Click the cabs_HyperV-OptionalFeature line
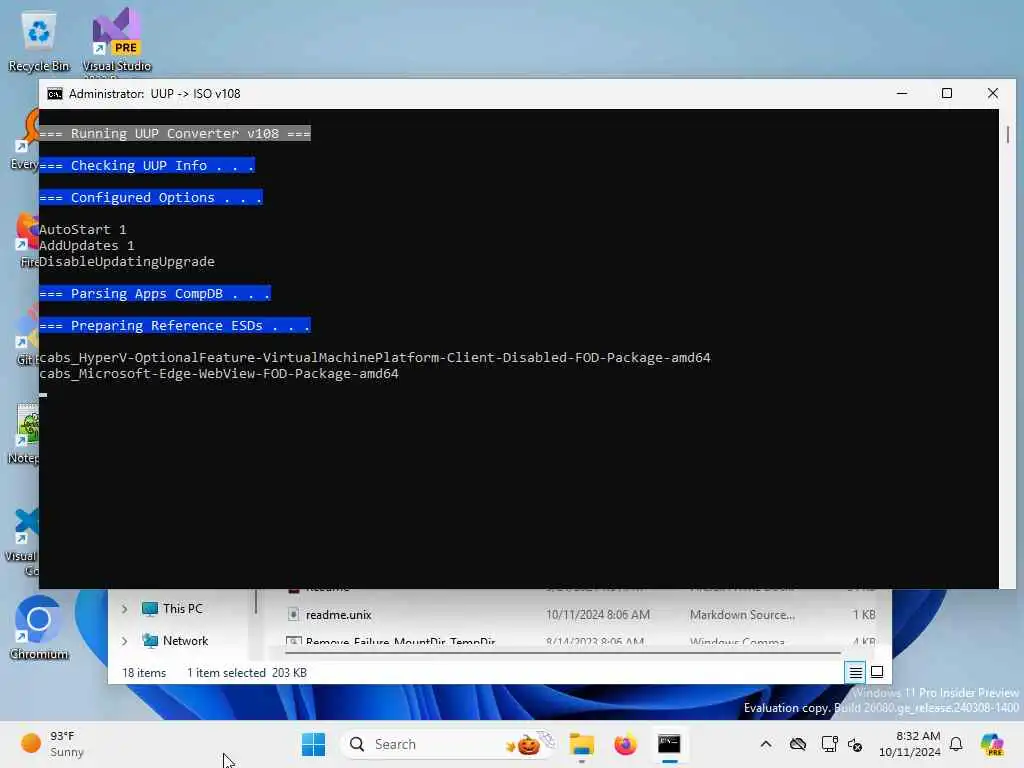The height and width of the screenshot is (768, 1024). tap(375, 358)
